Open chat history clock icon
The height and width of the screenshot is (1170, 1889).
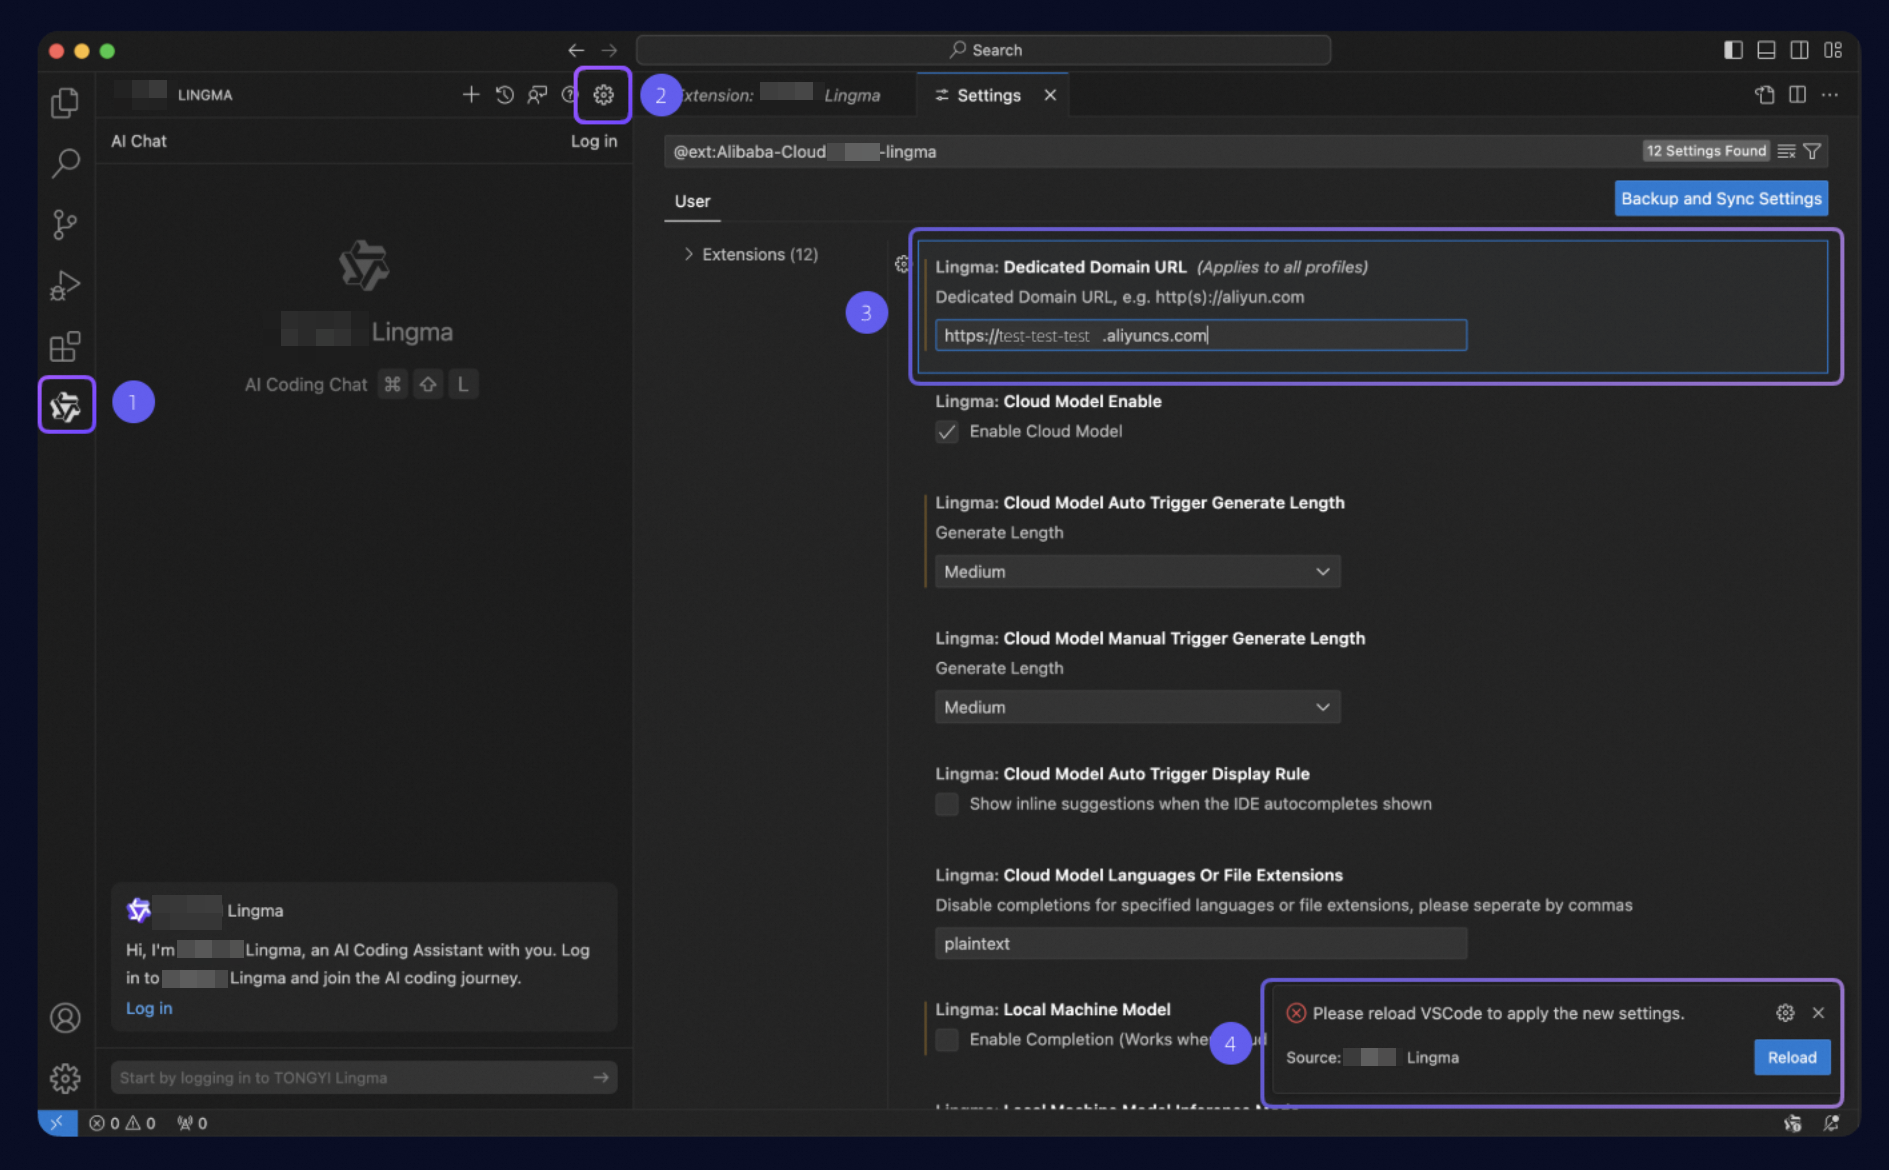point(505,95)
